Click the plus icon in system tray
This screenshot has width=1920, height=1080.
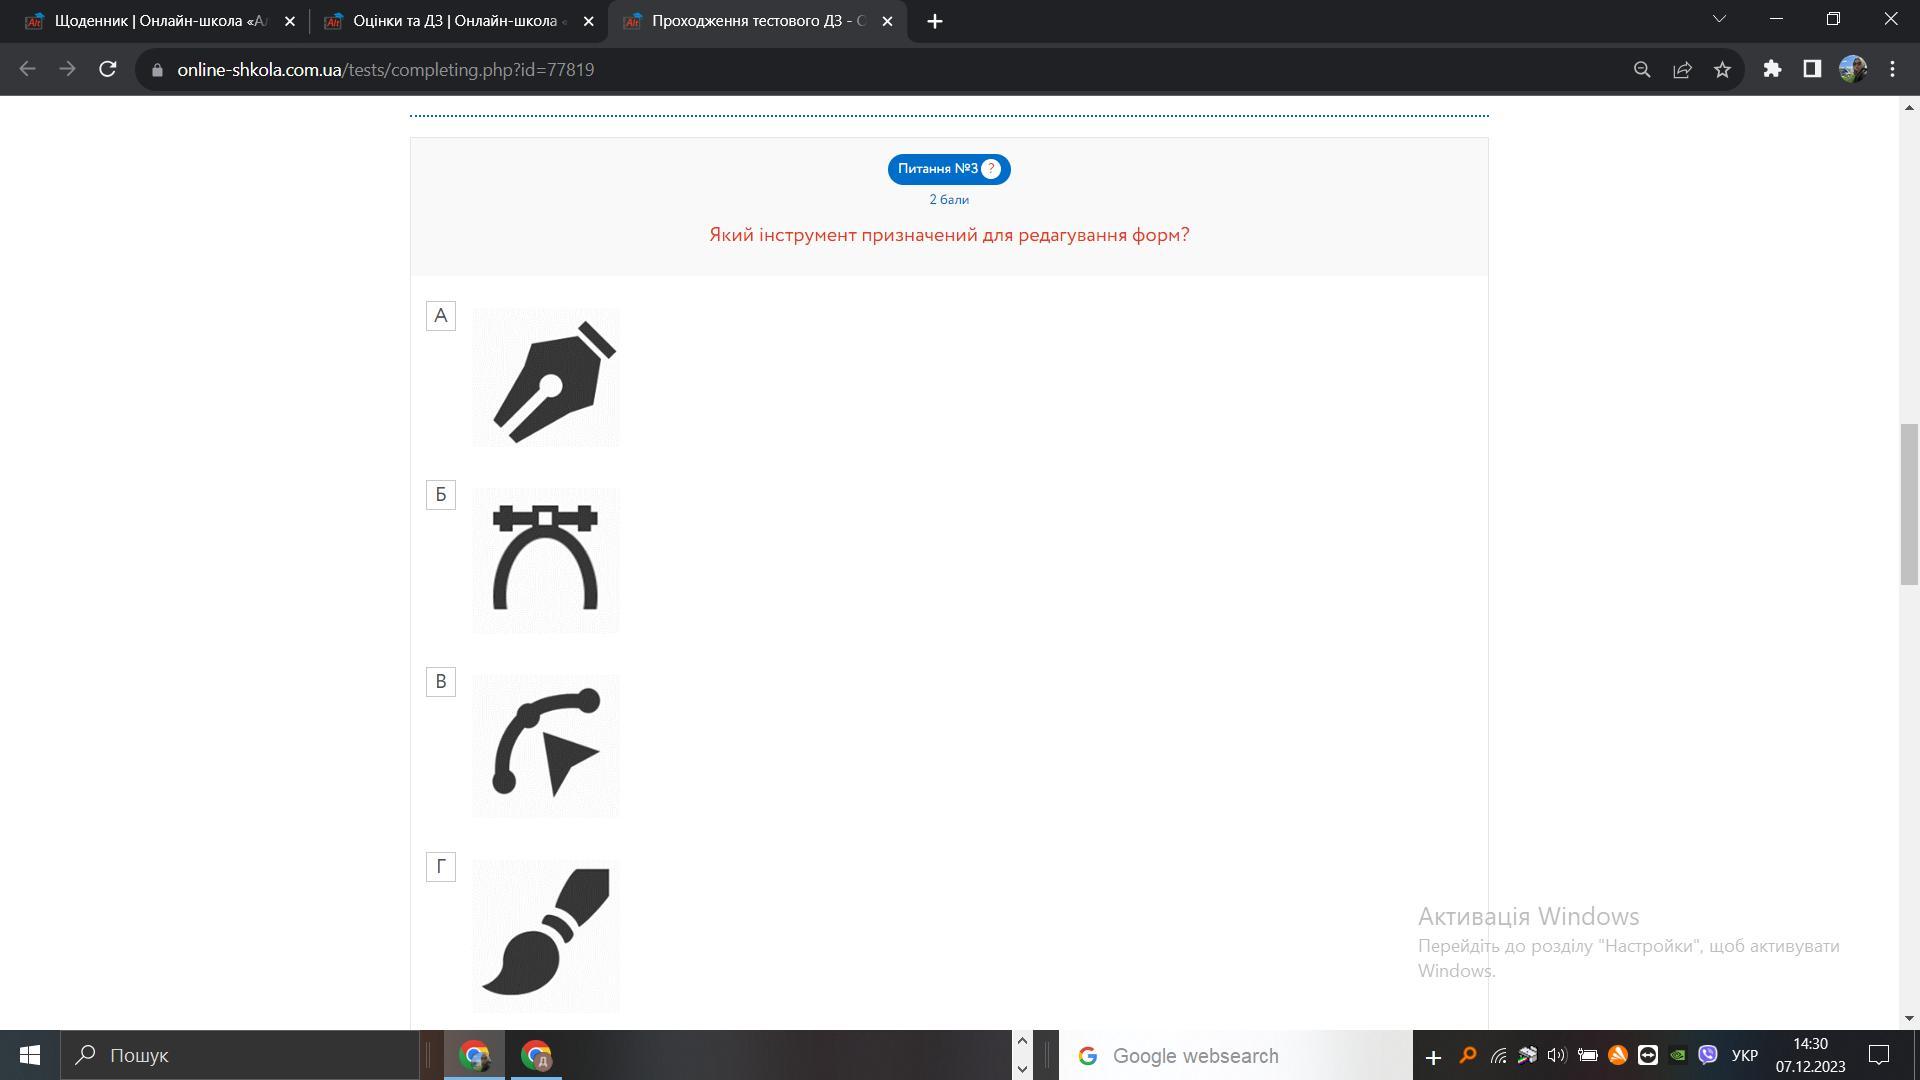pos(1433,1057)
